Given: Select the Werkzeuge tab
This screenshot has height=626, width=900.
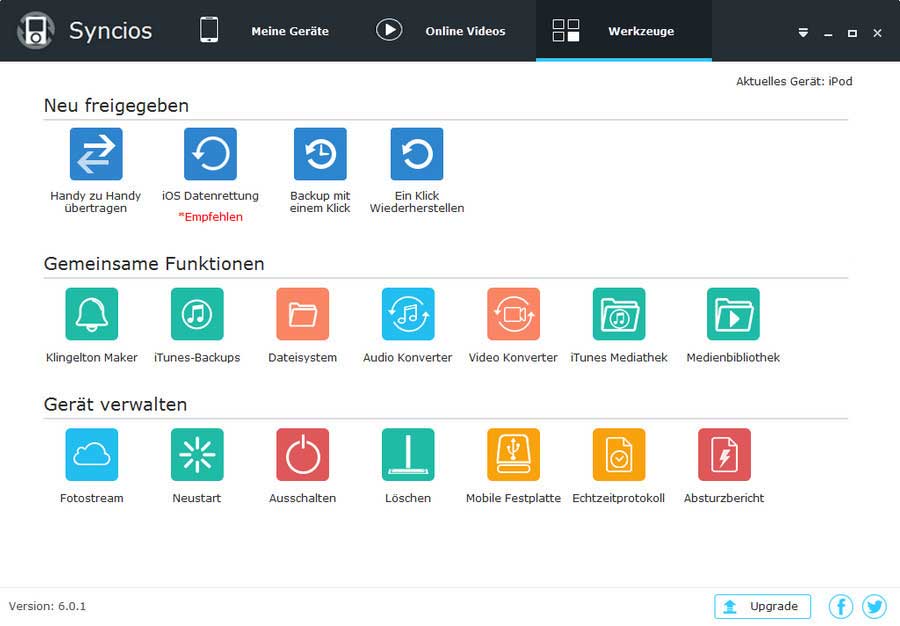Looking at the screenshot, I should [x=624, y=30].
